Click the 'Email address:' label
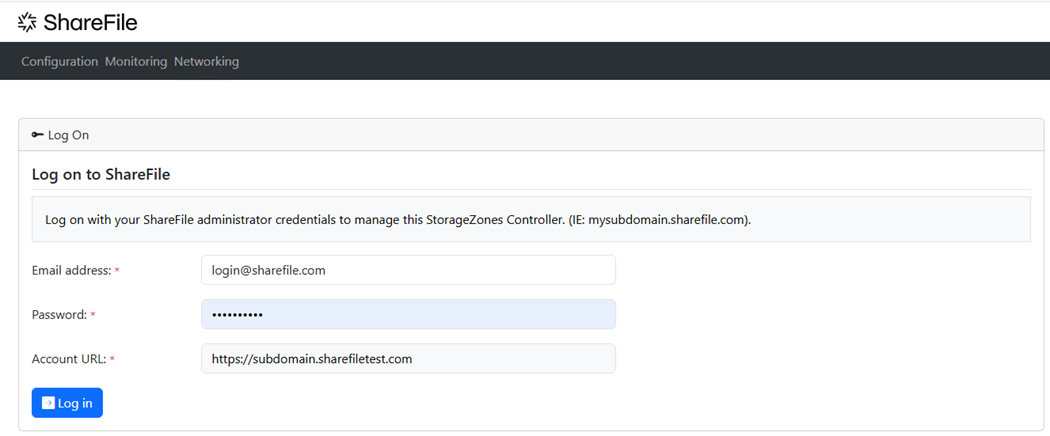This screenshot has height=436, width=1050. (72, 271)
